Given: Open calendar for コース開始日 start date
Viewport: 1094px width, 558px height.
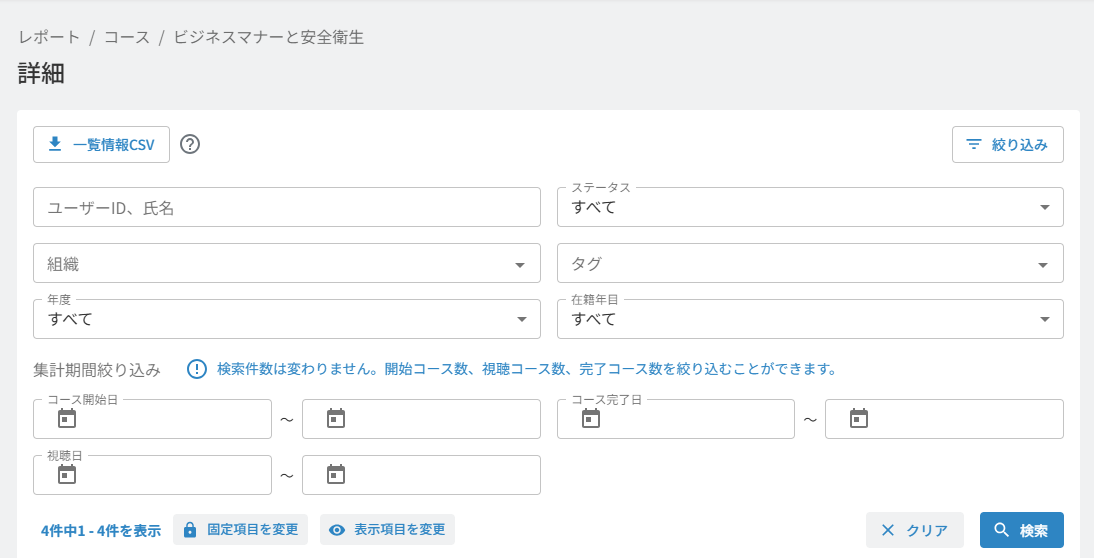Looking at the screenshot, I should click(x=67, y=418).
